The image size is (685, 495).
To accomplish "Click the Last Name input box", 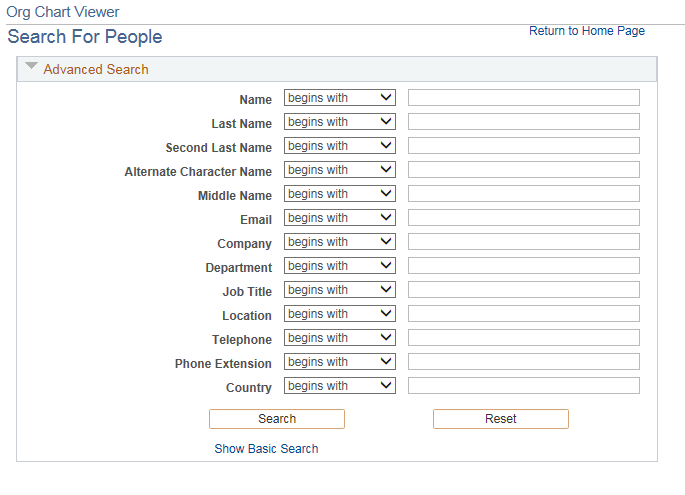I will (x=523, y=122).
